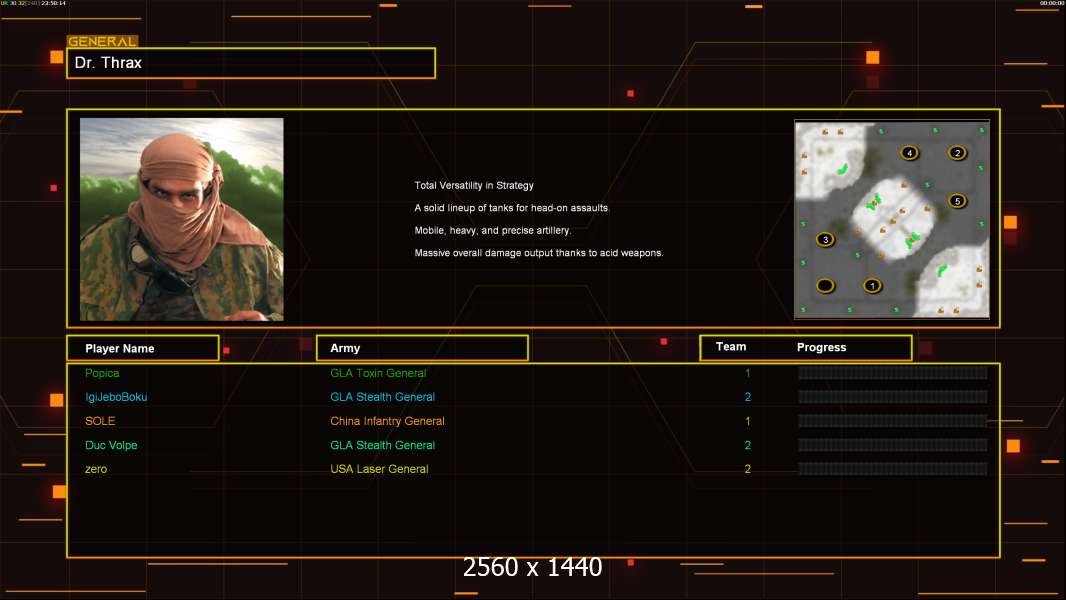
Task: Click start position marker 5 on minimap
Action: [957, 201]
